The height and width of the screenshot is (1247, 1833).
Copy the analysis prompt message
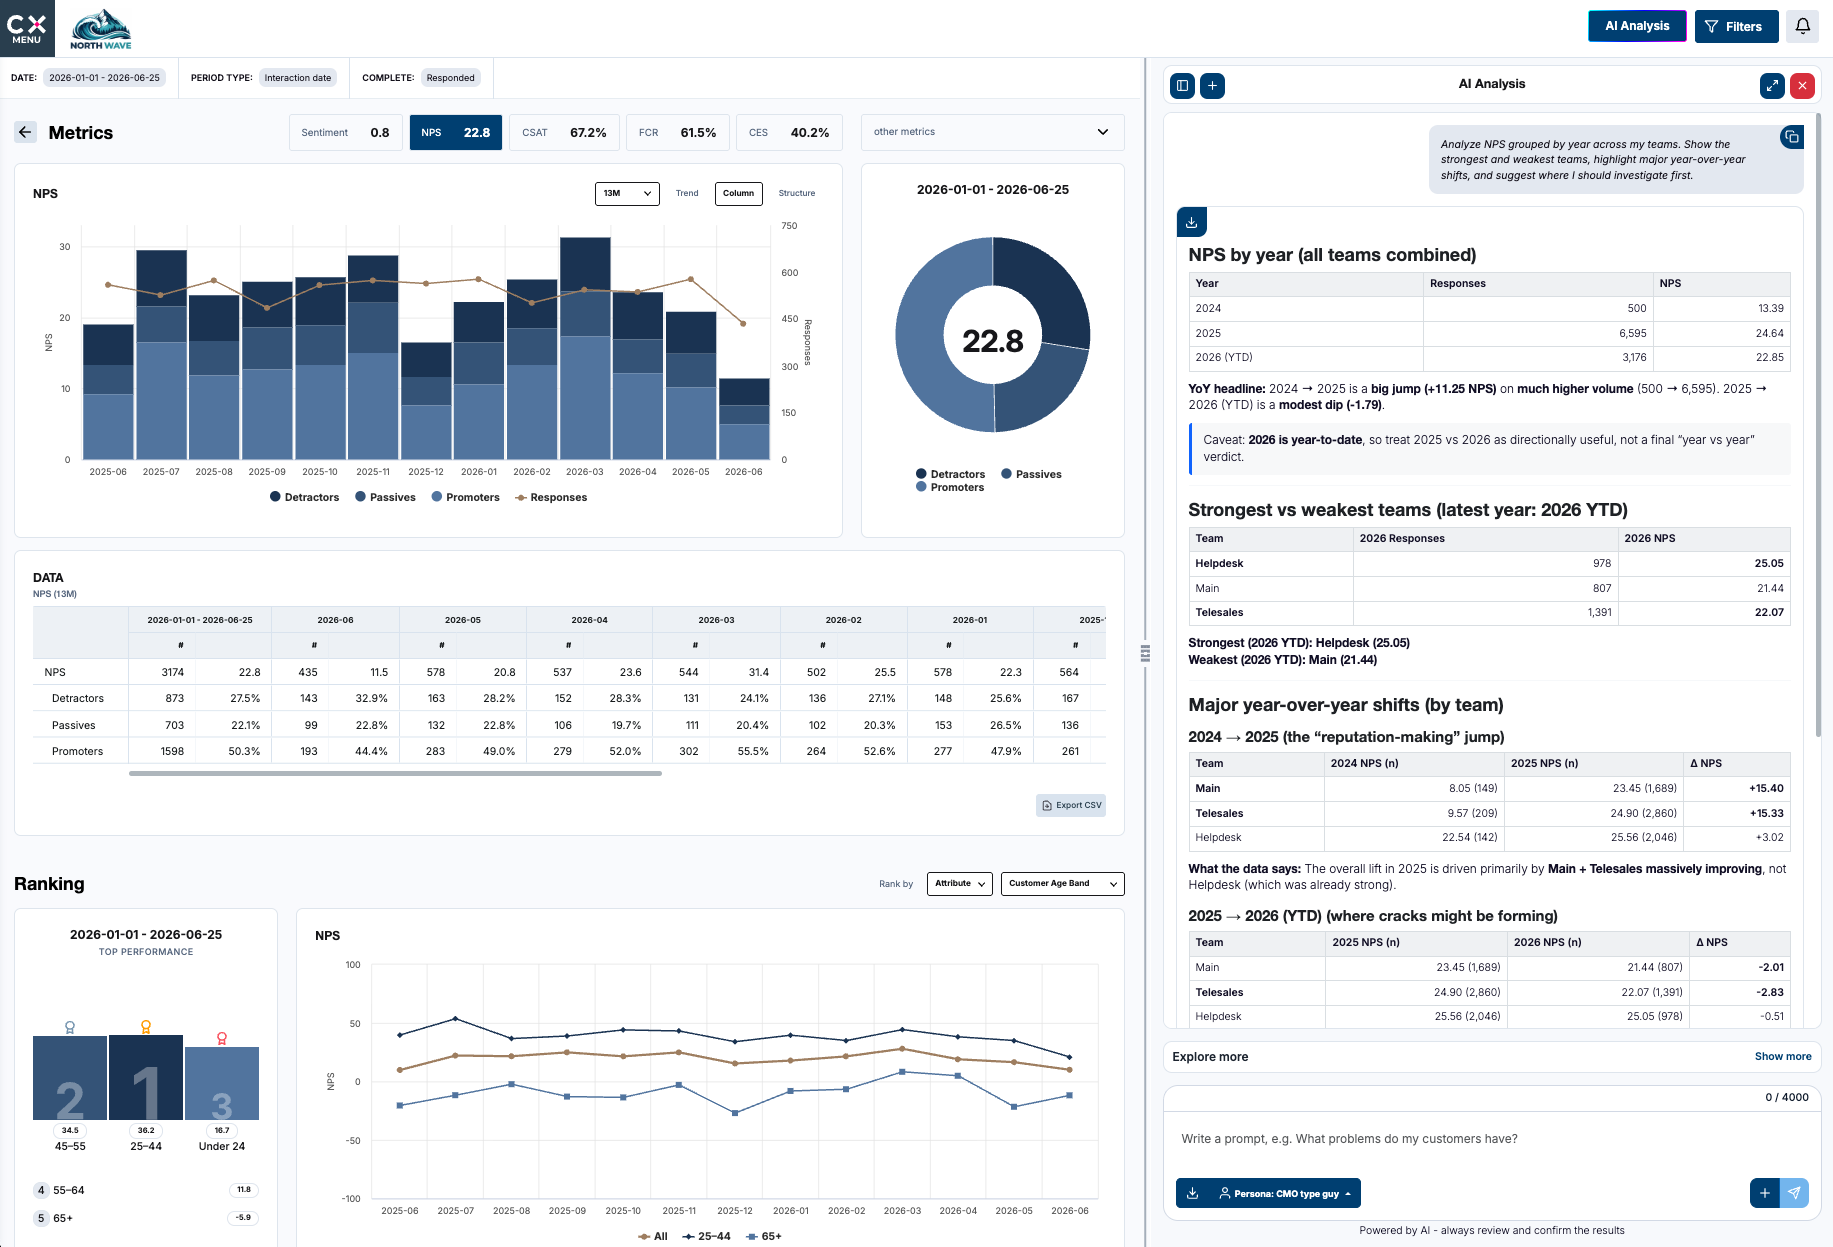tap(1792, 137)
